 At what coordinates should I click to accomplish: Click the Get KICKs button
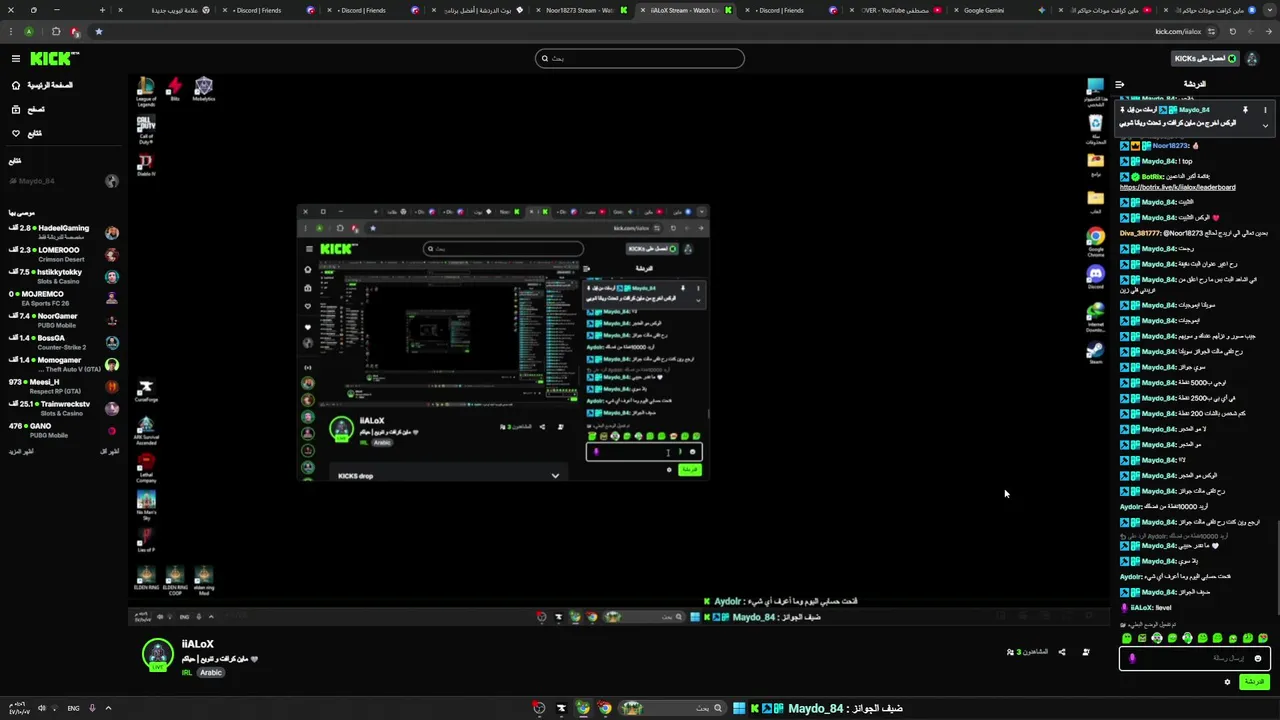(1205, 58)
